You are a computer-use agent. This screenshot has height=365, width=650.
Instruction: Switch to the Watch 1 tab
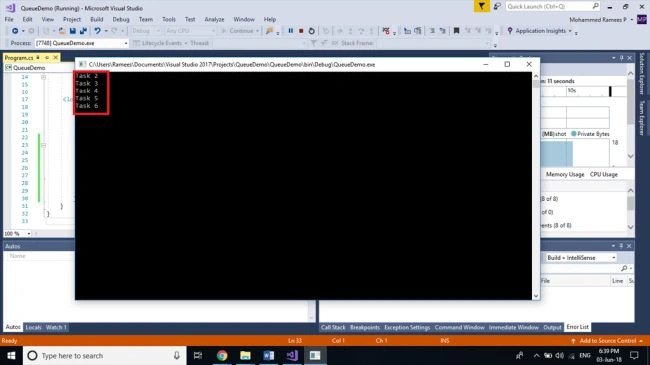click(x=56, y=327)
